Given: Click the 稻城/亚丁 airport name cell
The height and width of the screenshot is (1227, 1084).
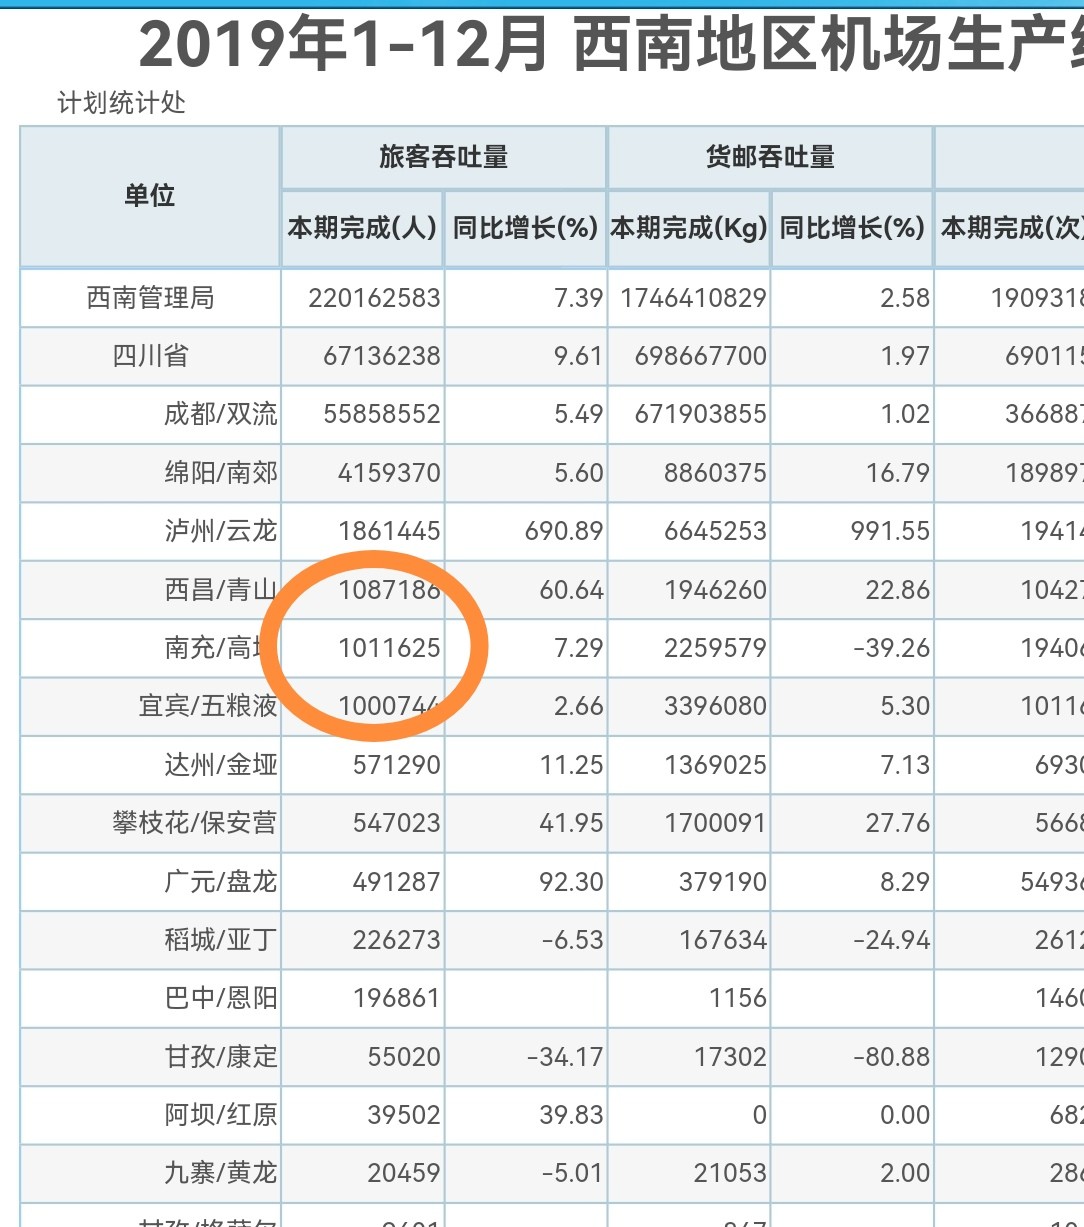Looking at the screenshot, I should [220, 940].
